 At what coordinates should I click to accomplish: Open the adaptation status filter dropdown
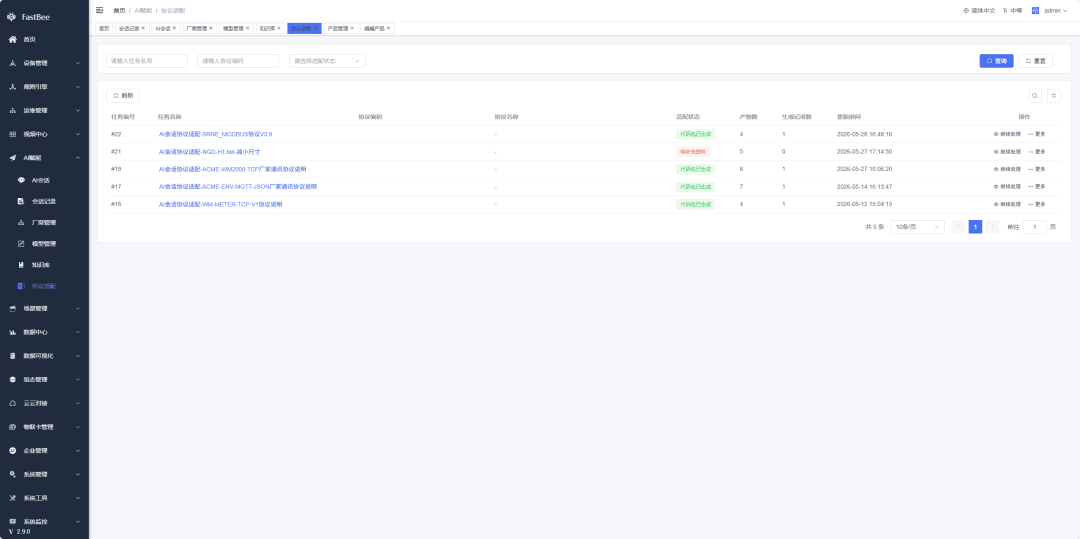tap(327, 61)
